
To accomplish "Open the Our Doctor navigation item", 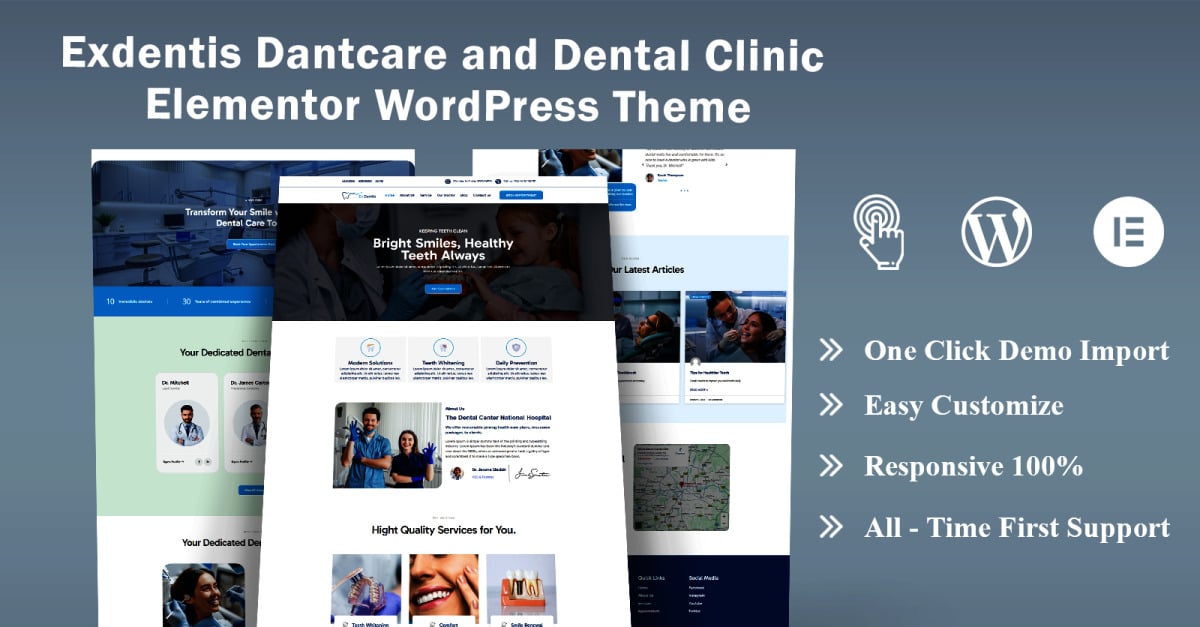I will [446, 195].
